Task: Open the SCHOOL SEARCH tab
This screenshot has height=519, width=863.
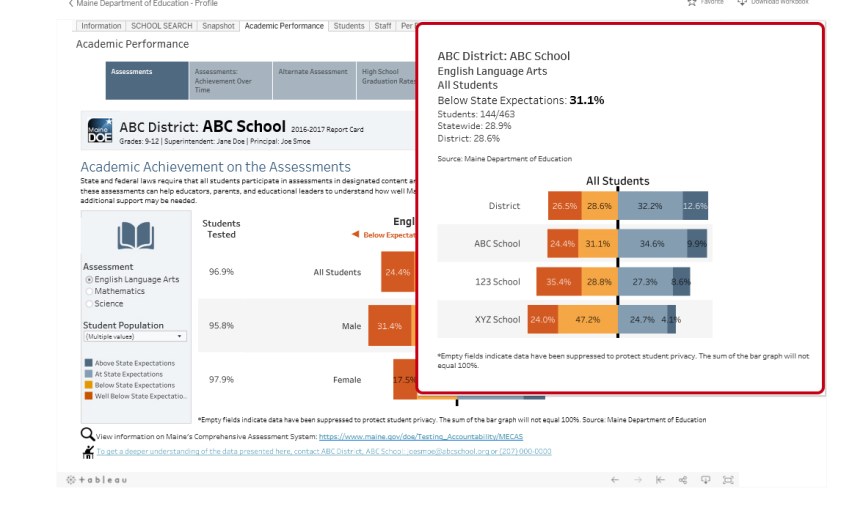Action: (161, 26)
